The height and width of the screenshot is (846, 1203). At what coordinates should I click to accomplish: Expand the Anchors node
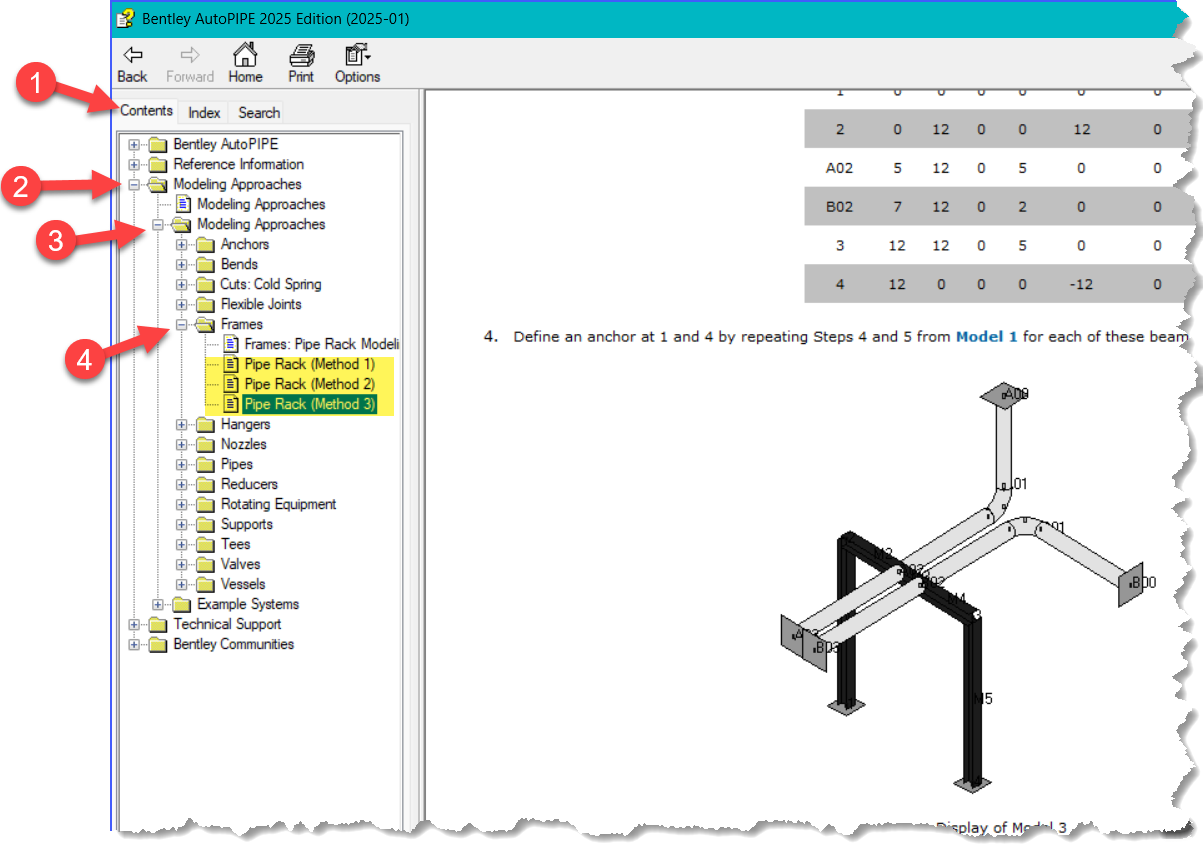point(182,244)
